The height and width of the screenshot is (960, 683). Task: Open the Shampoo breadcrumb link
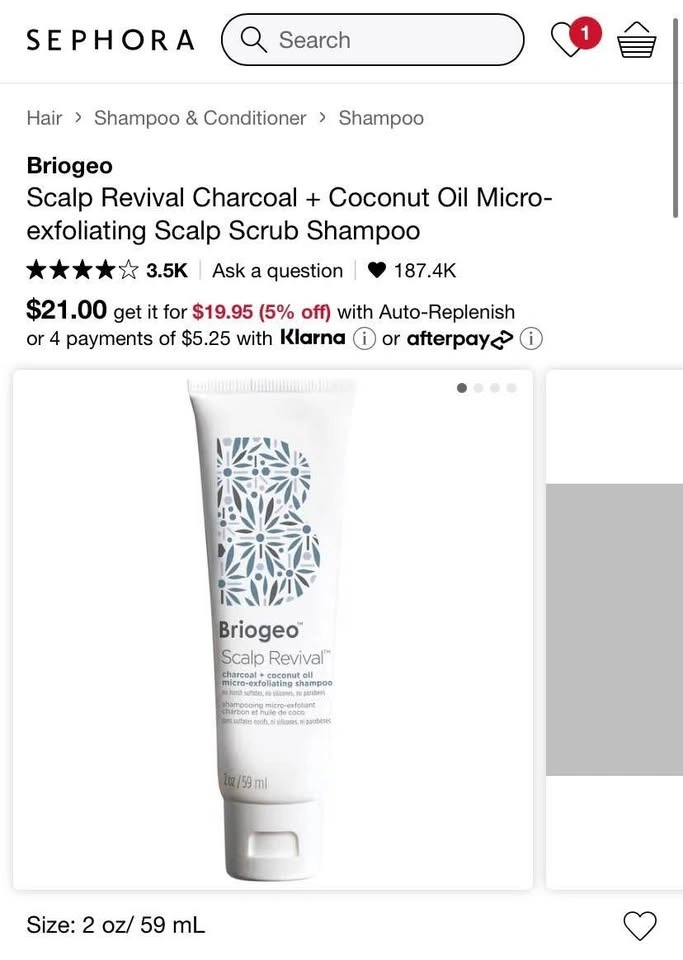[381, 118]
